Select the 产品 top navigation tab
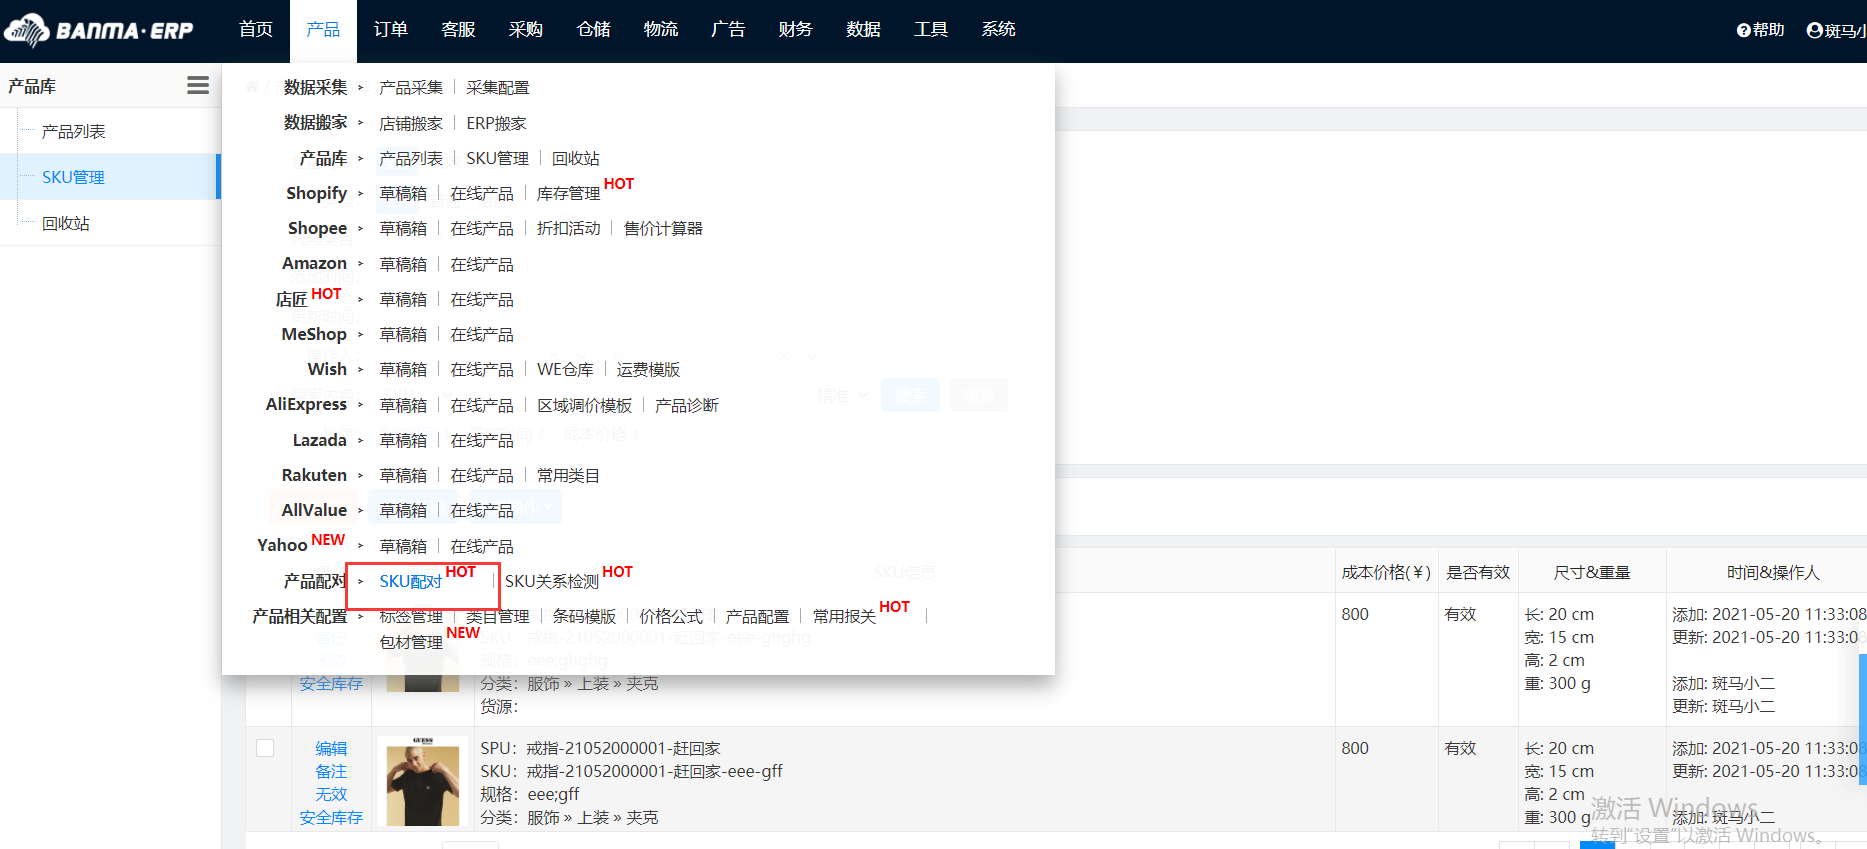This screenshot has height=849, width=1867. tap(323, 30)
